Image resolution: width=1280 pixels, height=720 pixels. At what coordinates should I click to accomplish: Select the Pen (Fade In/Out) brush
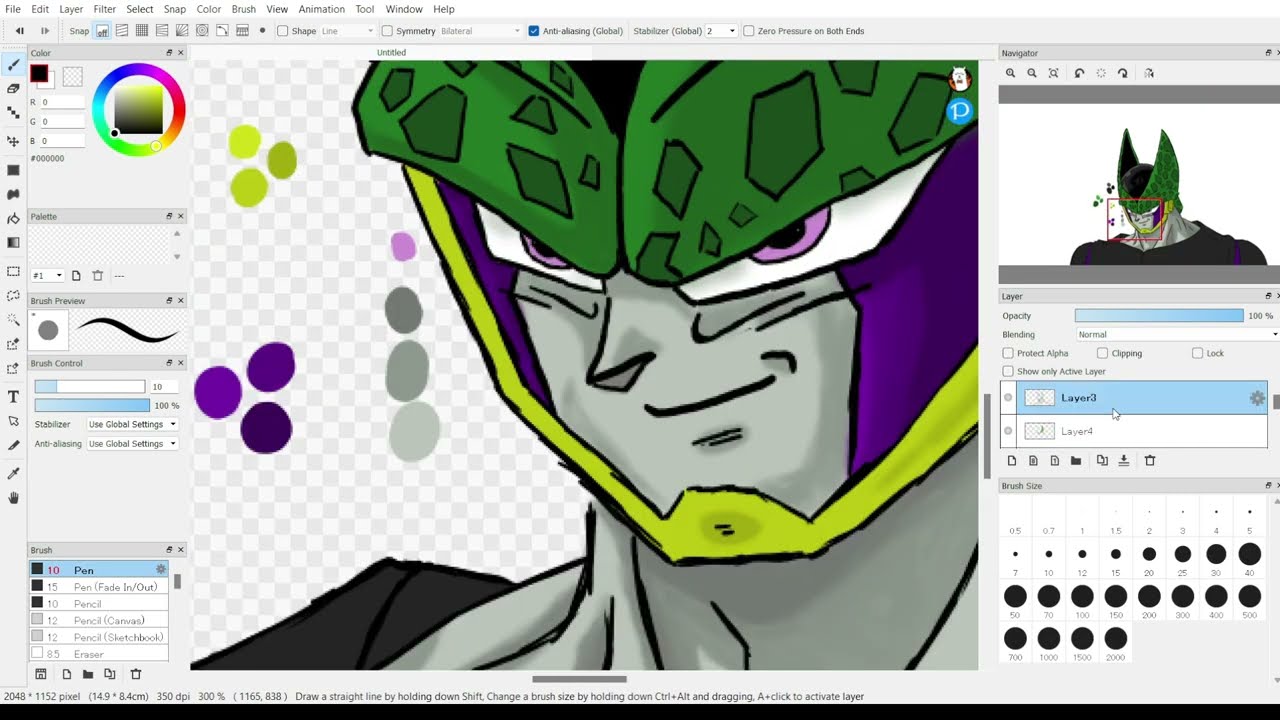99,587
